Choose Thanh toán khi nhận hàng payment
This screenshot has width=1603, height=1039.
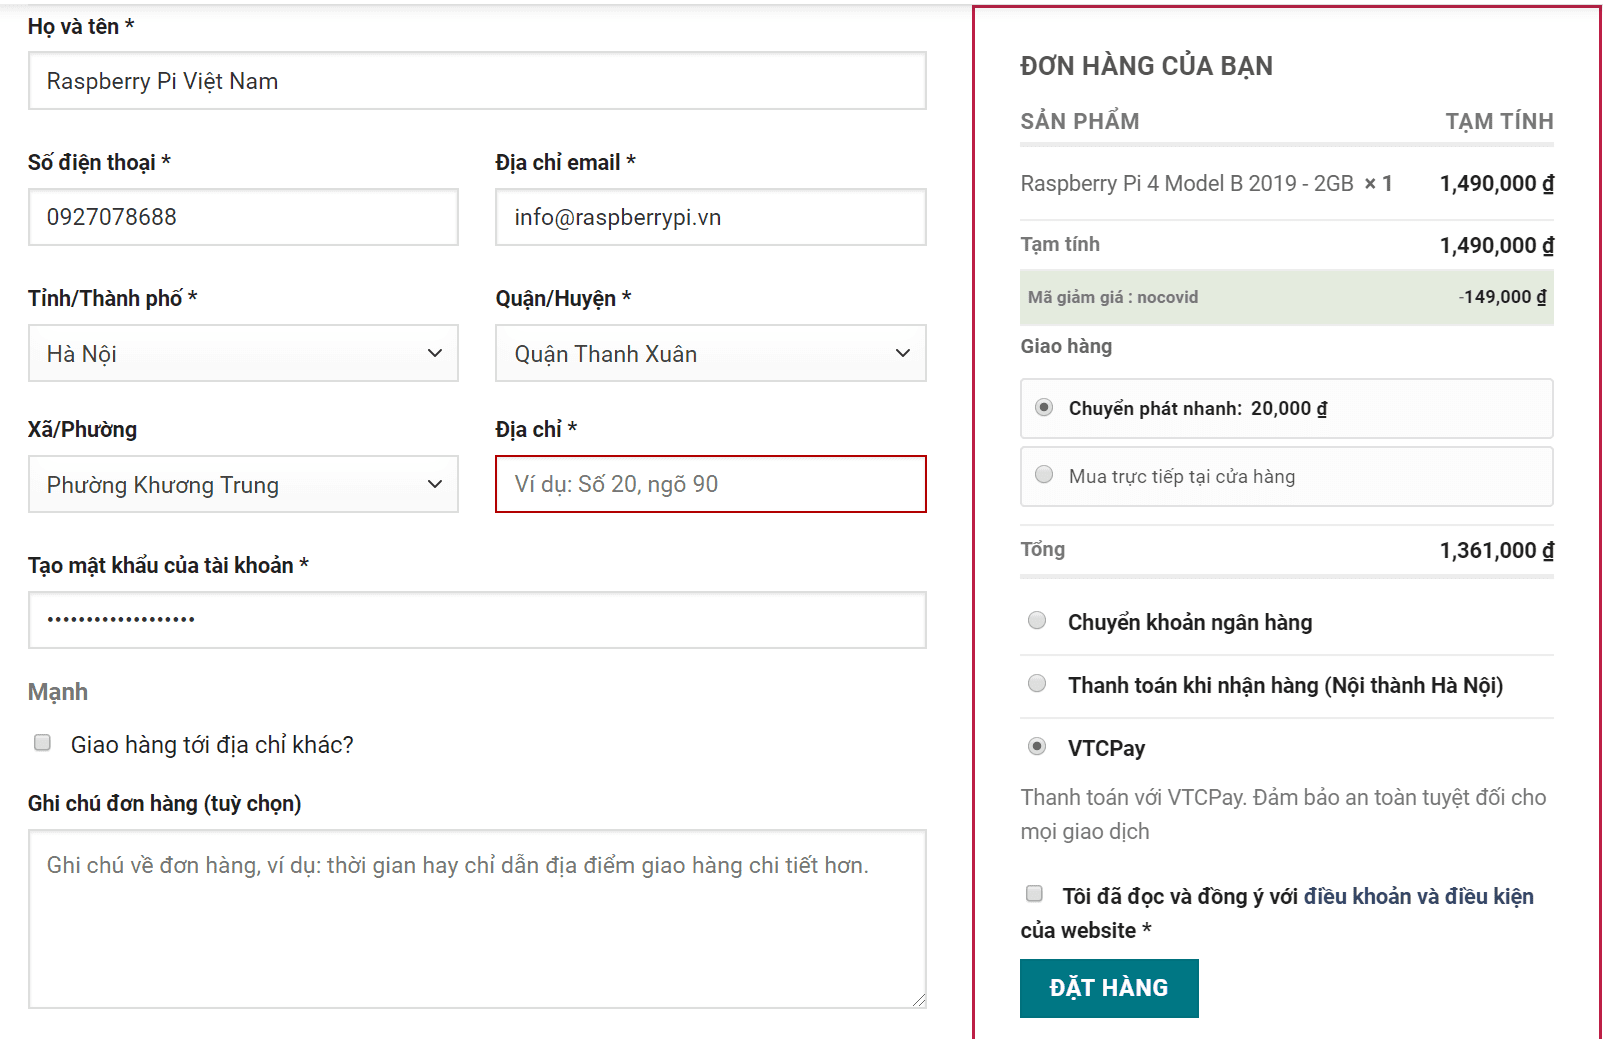tap(1037, 684)
